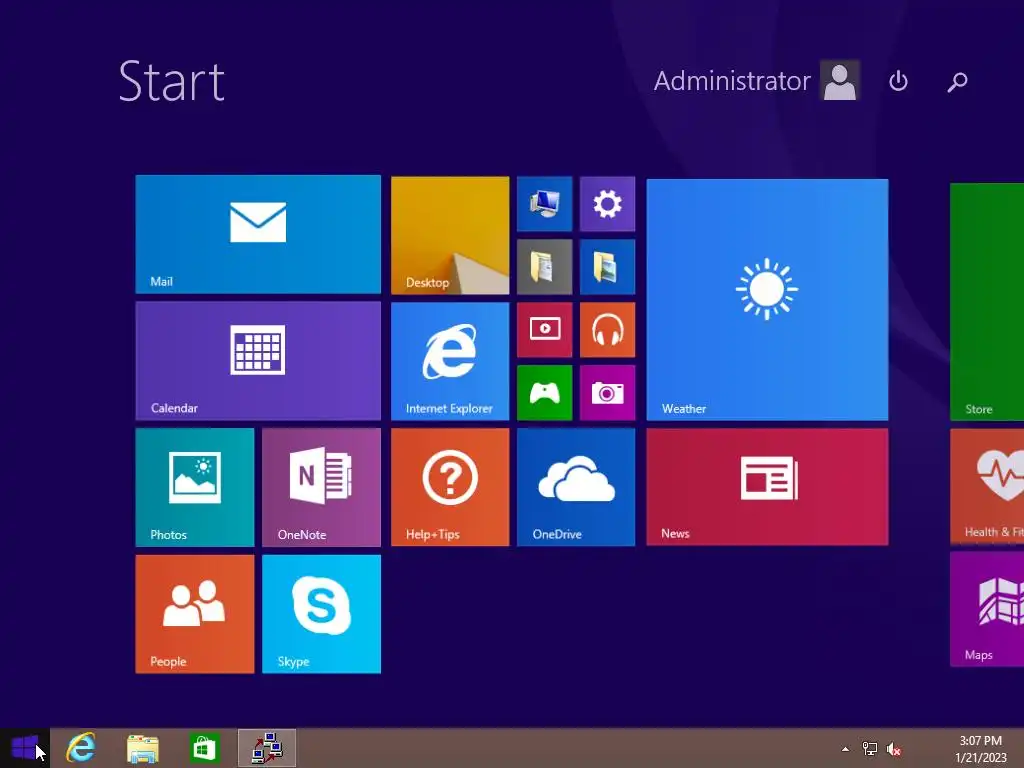Open the Pictures folder small tile

coord(607,266)
